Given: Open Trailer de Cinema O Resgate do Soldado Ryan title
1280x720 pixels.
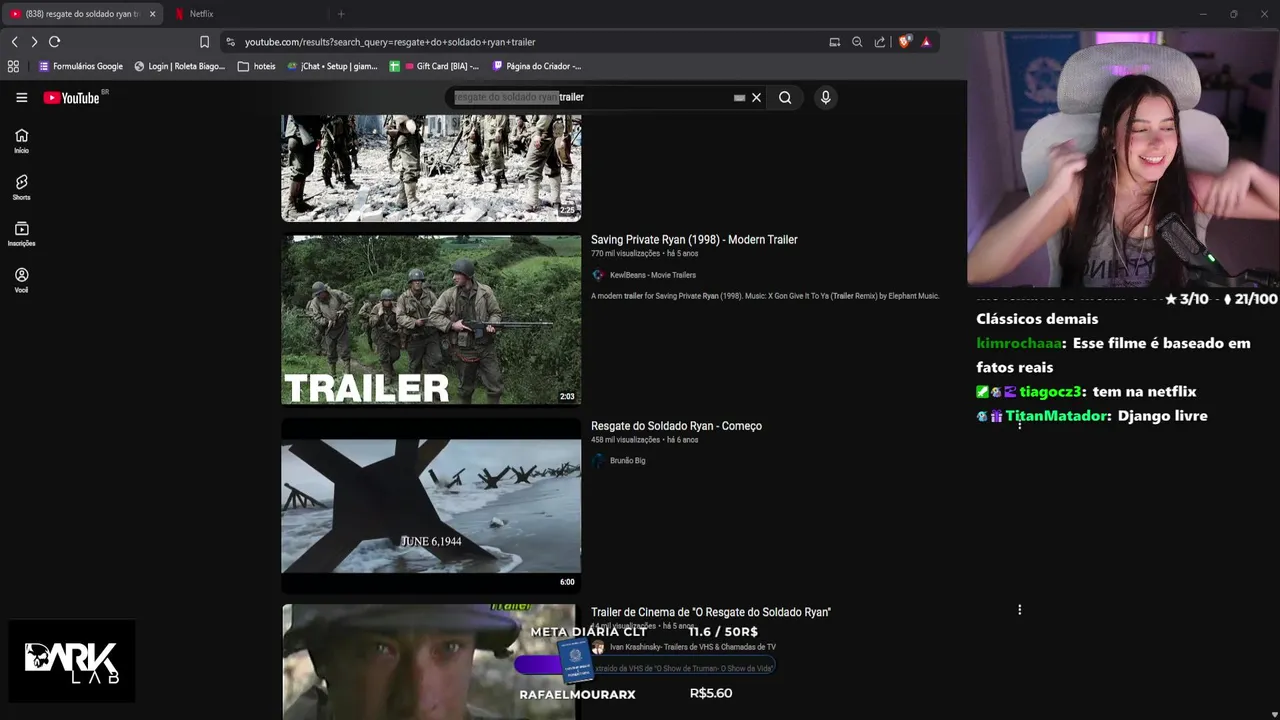Looking at the screenshot, I should pos(711,612).
